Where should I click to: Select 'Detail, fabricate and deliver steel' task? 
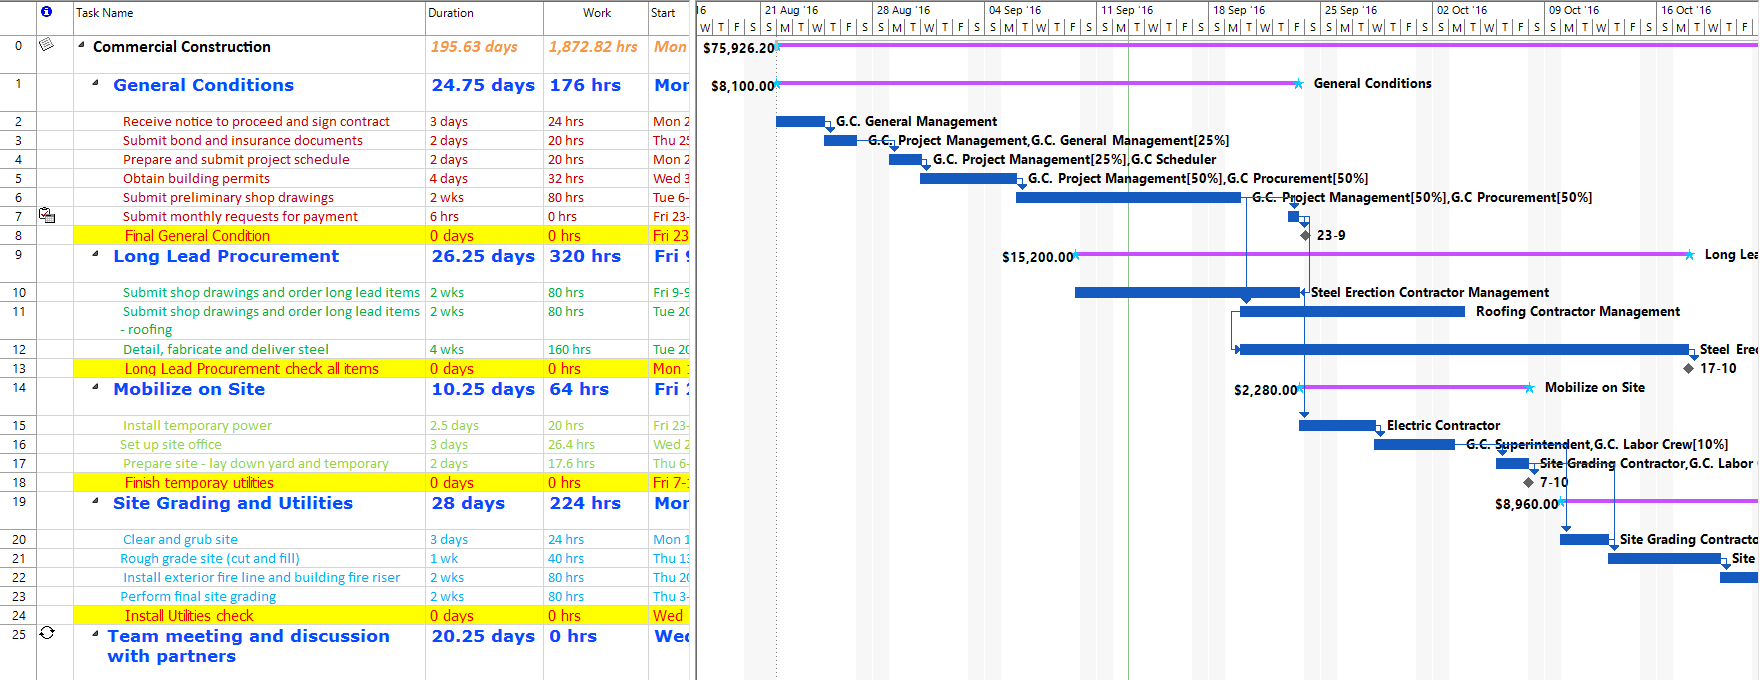(x=226, y=349)
